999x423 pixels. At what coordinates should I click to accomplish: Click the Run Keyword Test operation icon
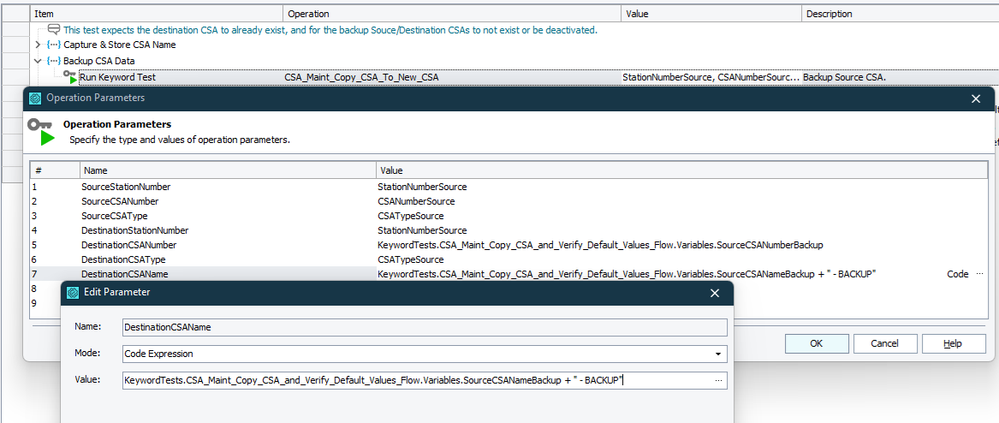[70, 76]
